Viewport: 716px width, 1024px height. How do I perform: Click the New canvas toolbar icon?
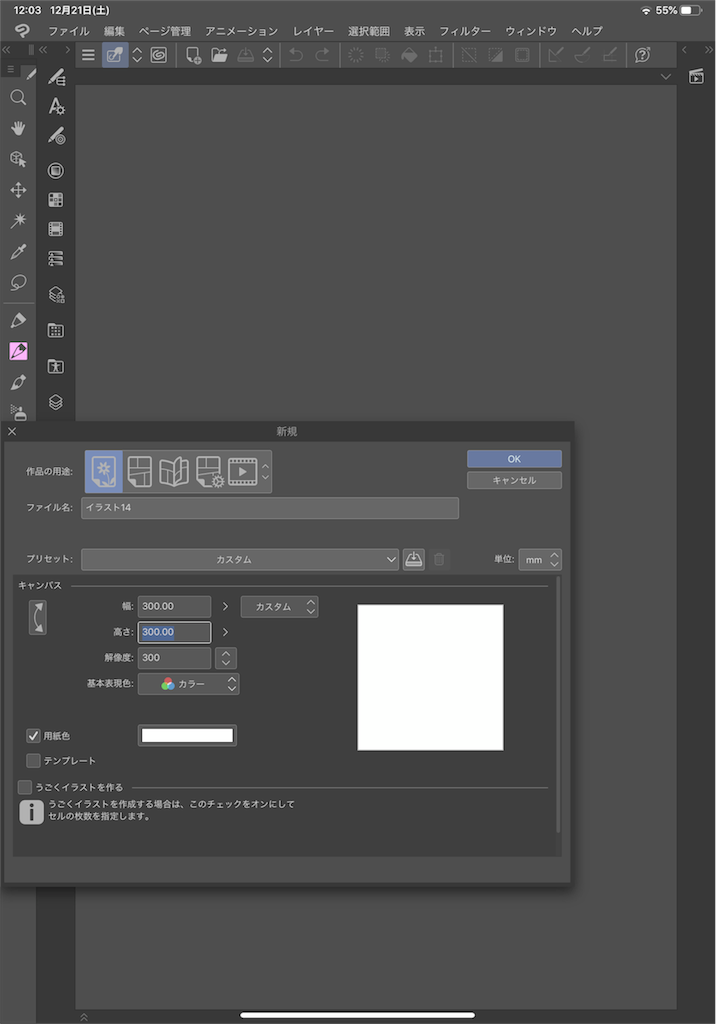[193, 55]
